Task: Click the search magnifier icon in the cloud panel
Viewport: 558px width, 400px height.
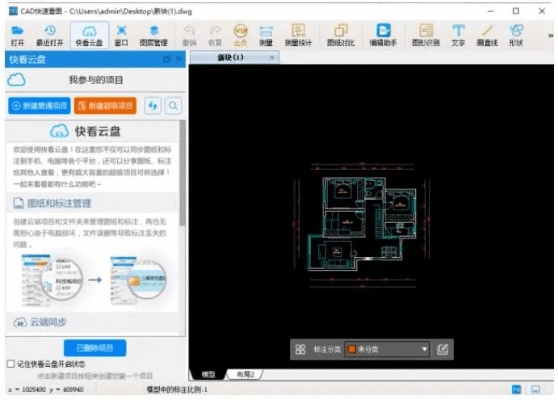Action: [173, 106]
